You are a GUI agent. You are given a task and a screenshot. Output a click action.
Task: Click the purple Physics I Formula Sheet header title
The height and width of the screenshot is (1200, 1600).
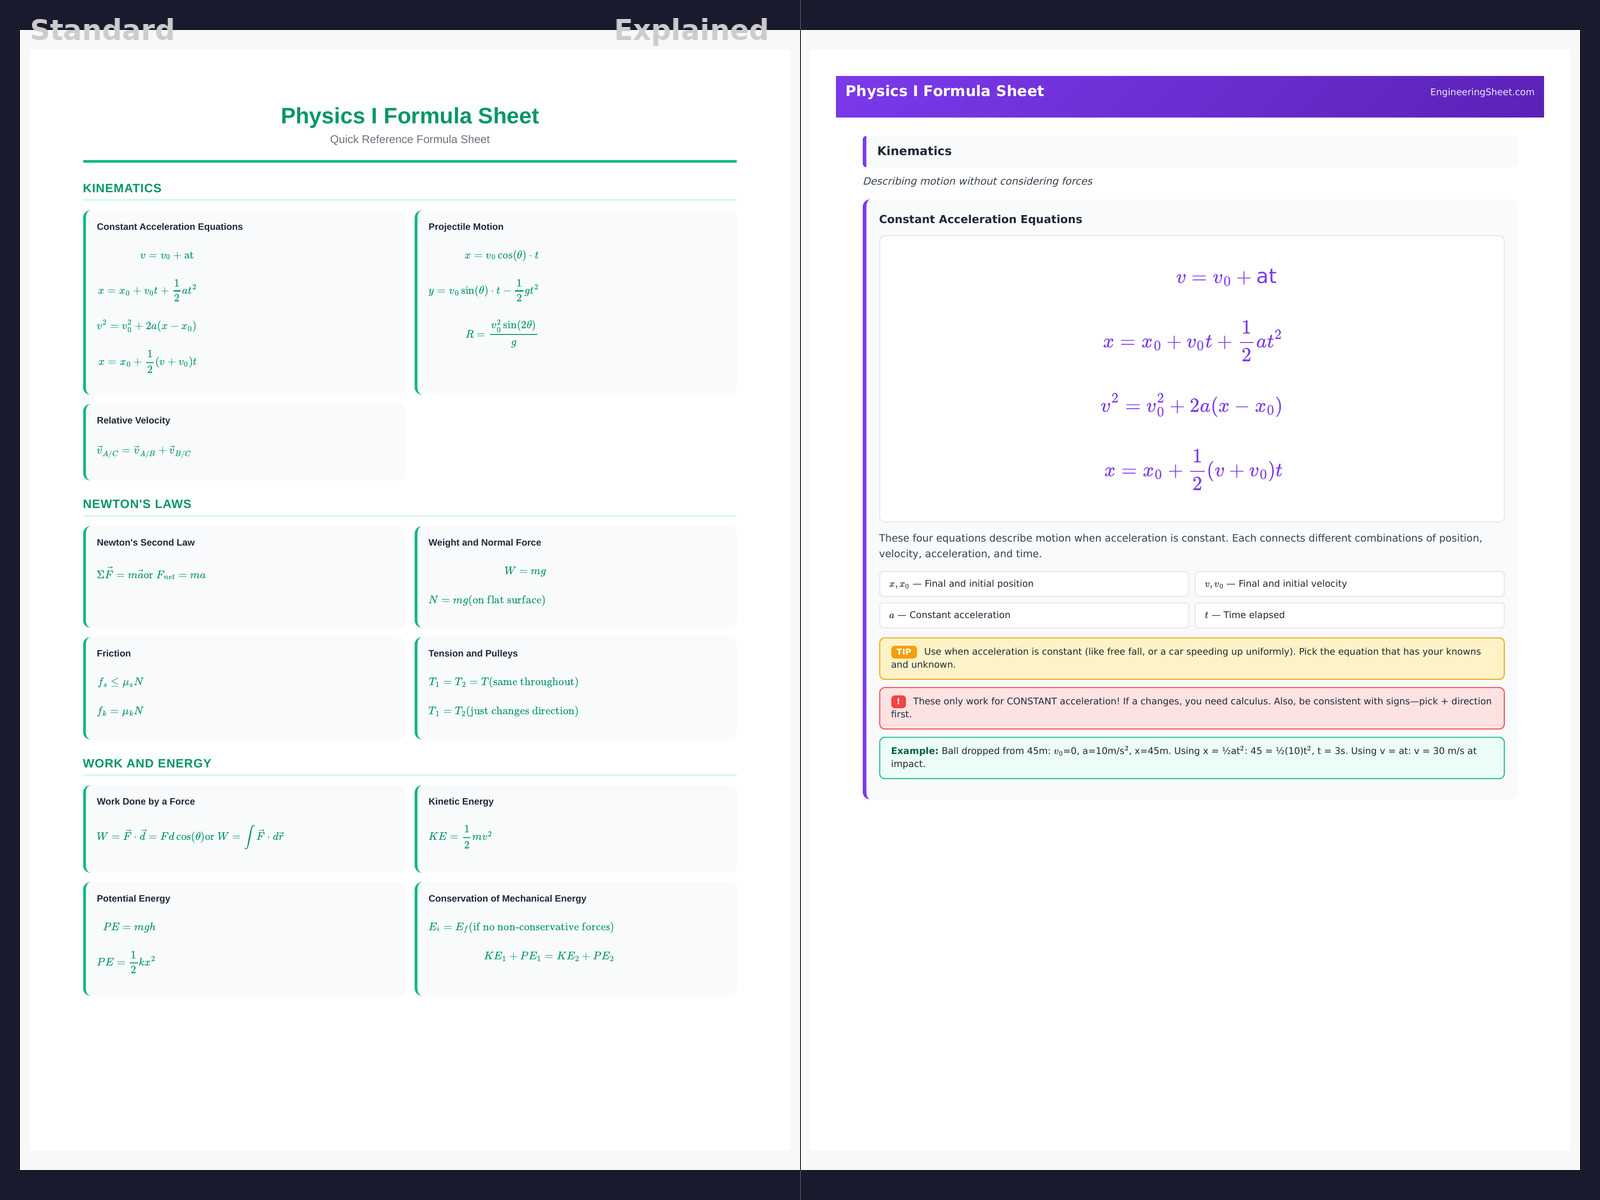tap(944, 91)
